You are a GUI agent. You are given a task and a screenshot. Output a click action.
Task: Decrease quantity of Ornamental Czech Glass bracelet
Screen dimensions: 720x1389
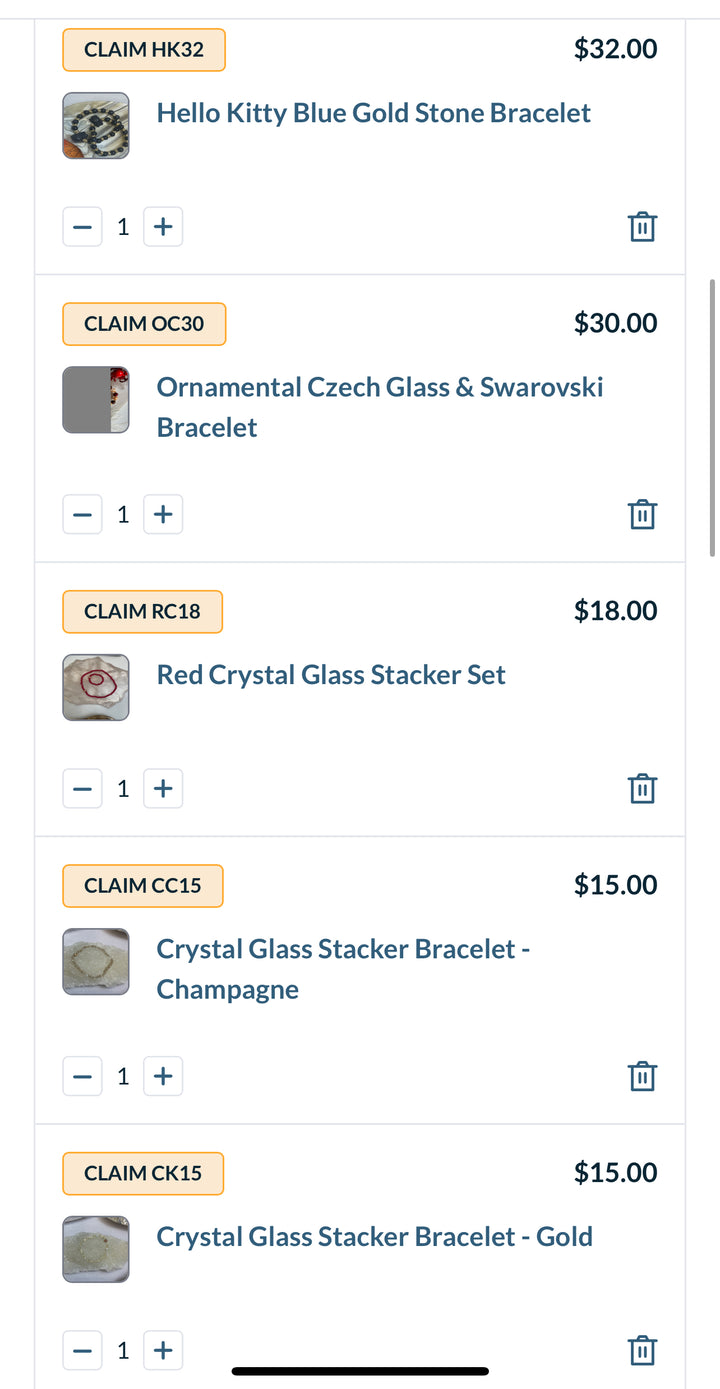pos(83,514)
